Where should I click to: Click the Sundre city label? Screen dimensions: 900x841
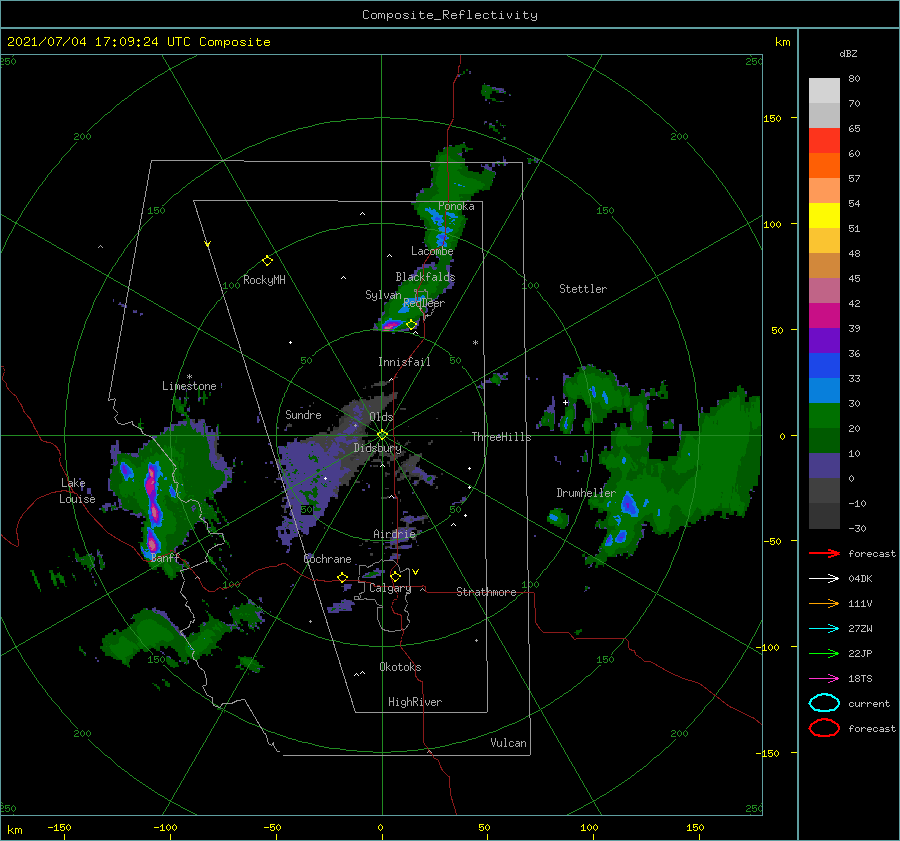303,414
